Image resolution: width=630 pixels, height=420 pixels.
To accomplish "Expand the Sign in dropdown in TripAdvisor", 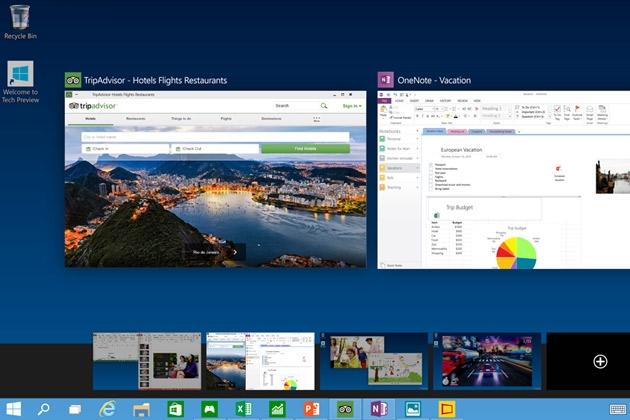I will pyautogui.click(x=352, y=106).
